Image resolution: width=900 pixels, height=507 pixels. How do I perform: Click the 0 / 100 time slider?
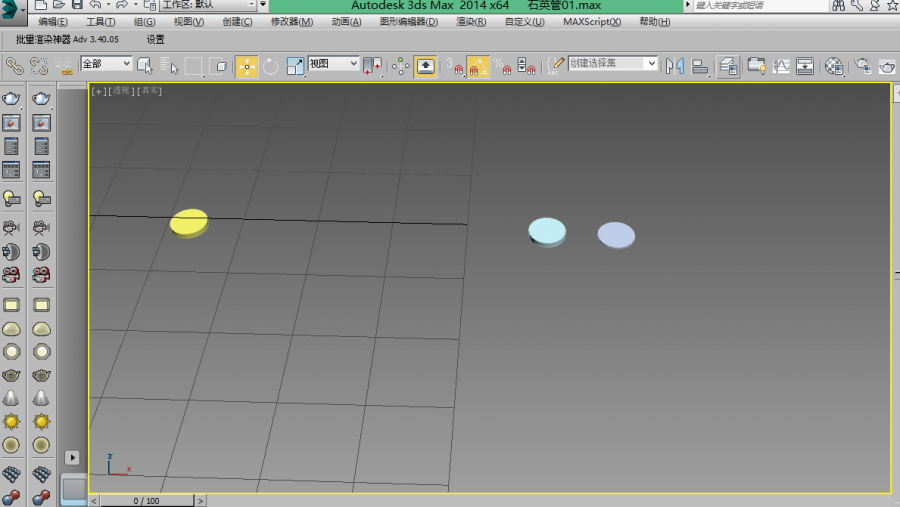144,500
